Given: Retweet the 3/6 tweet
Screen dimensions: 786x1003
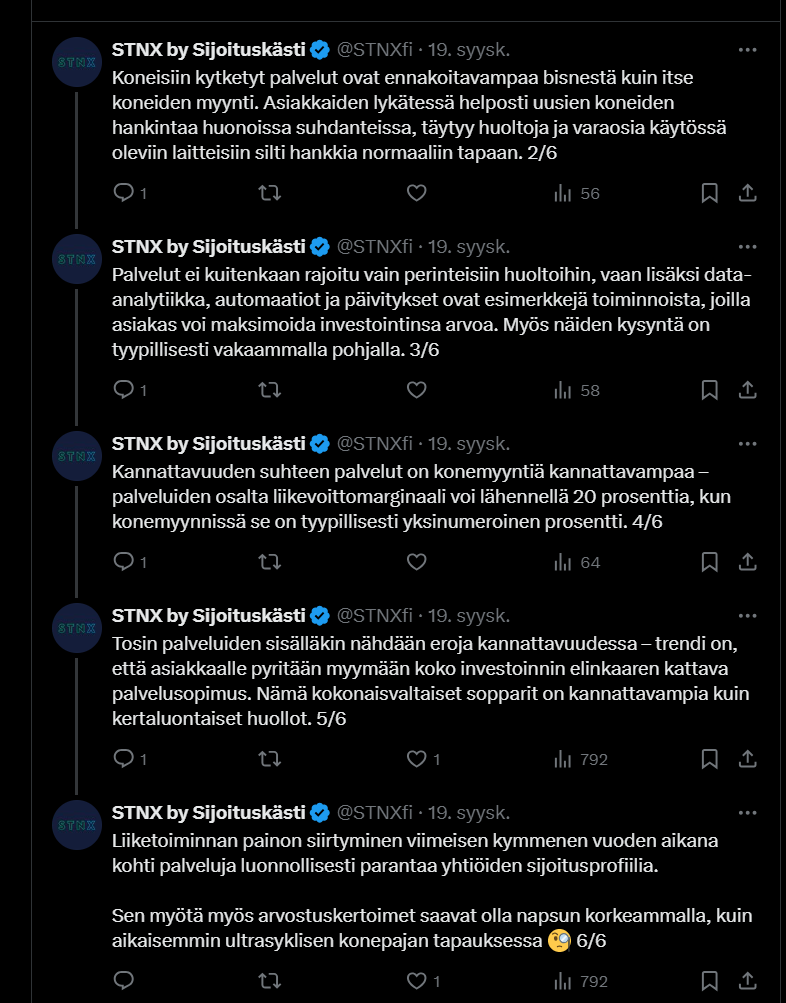Looking at the screenshot, I should point(270,390).
